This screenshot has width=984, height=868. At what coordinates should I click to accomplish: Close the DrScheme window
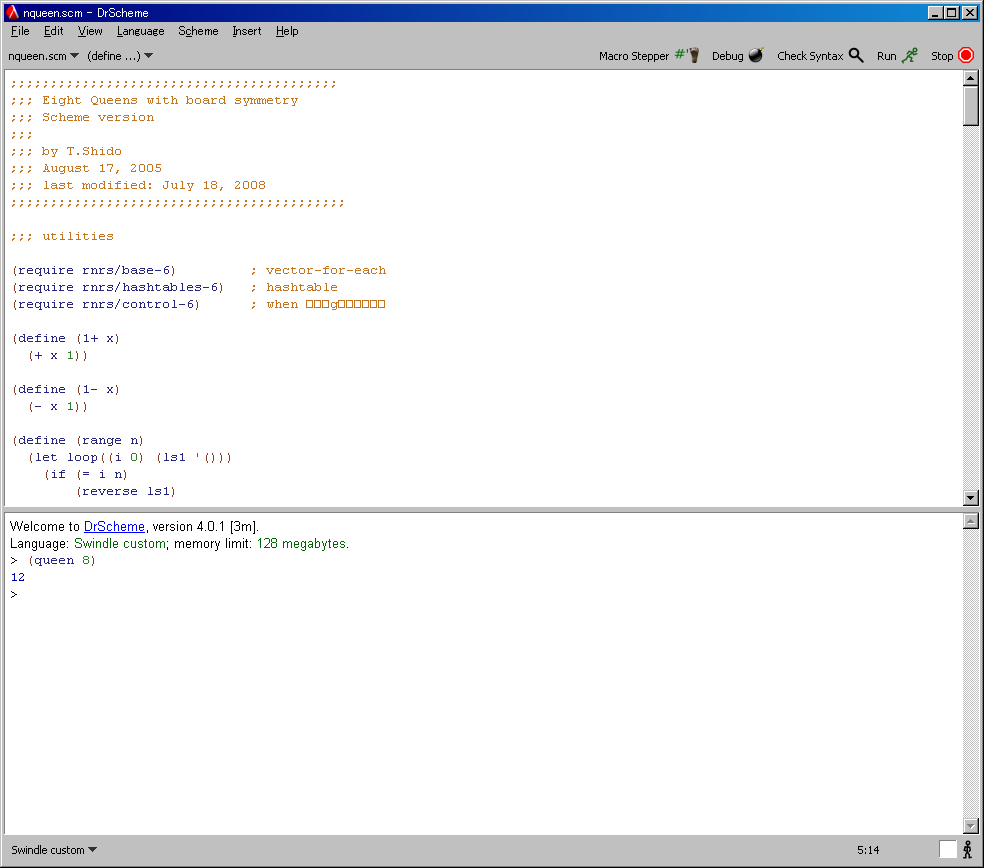[970, 13]
